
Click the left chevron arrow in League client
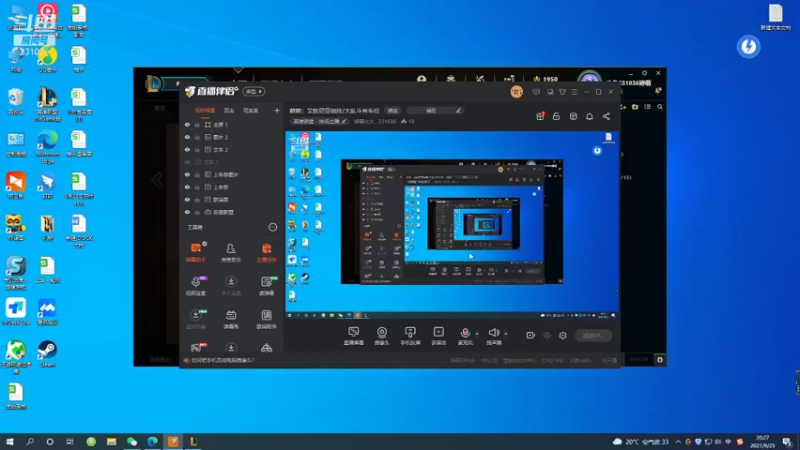[x=157, y=180]
